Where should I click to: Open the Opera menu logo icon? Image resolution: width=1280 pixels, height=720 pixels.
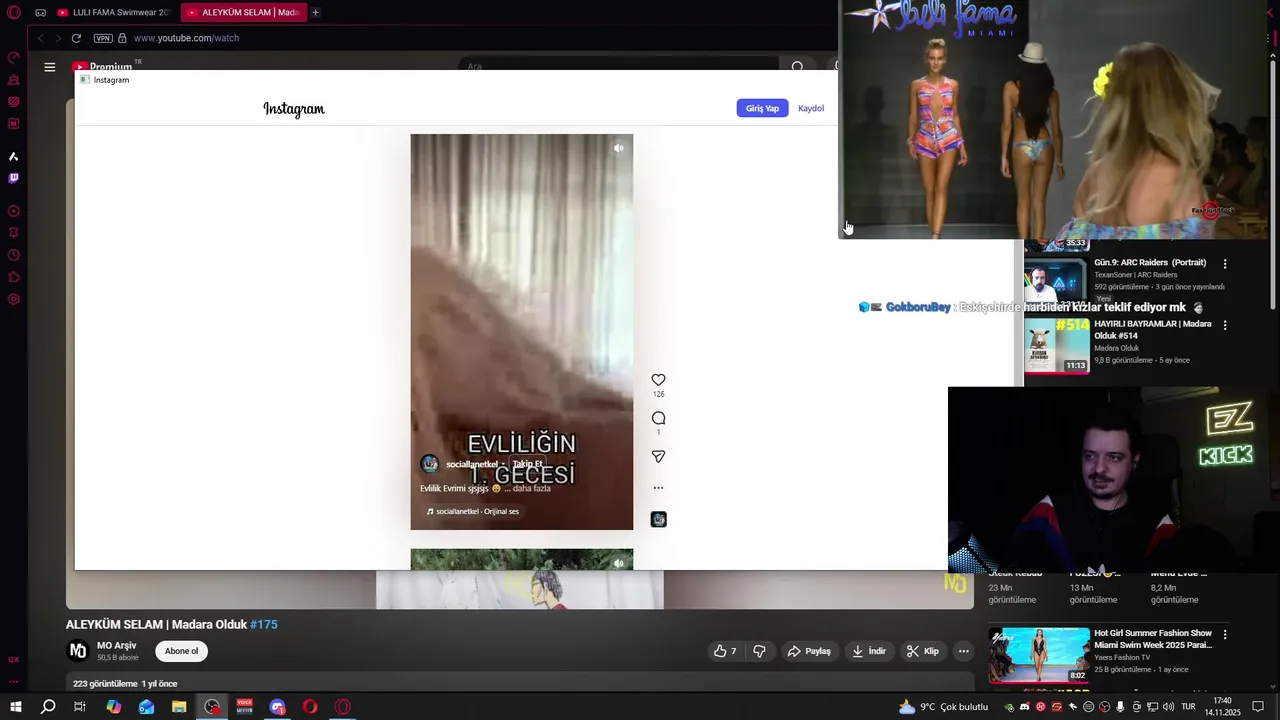[x=13, y=12]
